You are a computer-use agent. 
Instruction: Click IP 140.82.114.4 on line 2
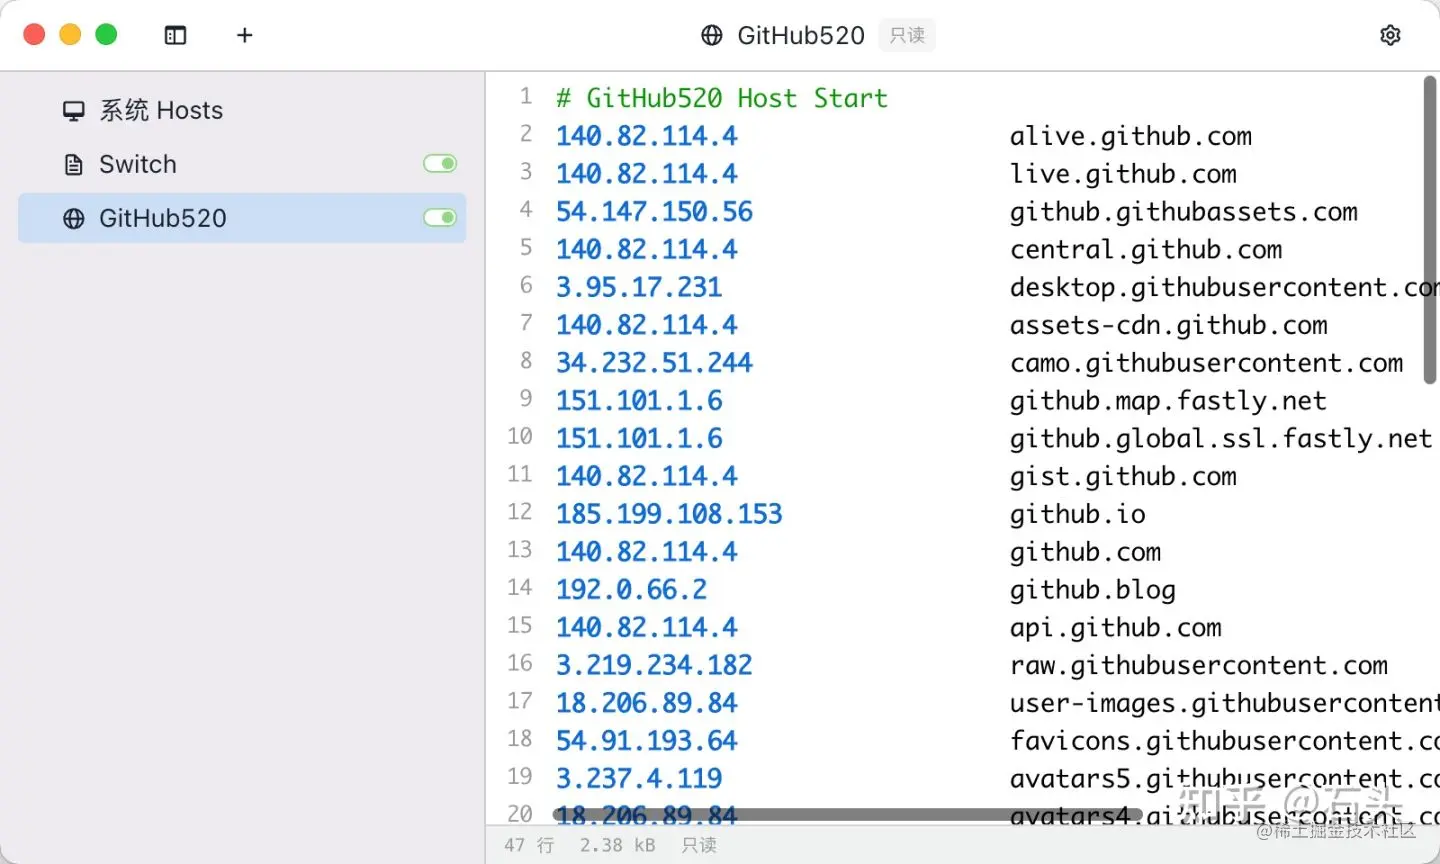pos(647,136)
